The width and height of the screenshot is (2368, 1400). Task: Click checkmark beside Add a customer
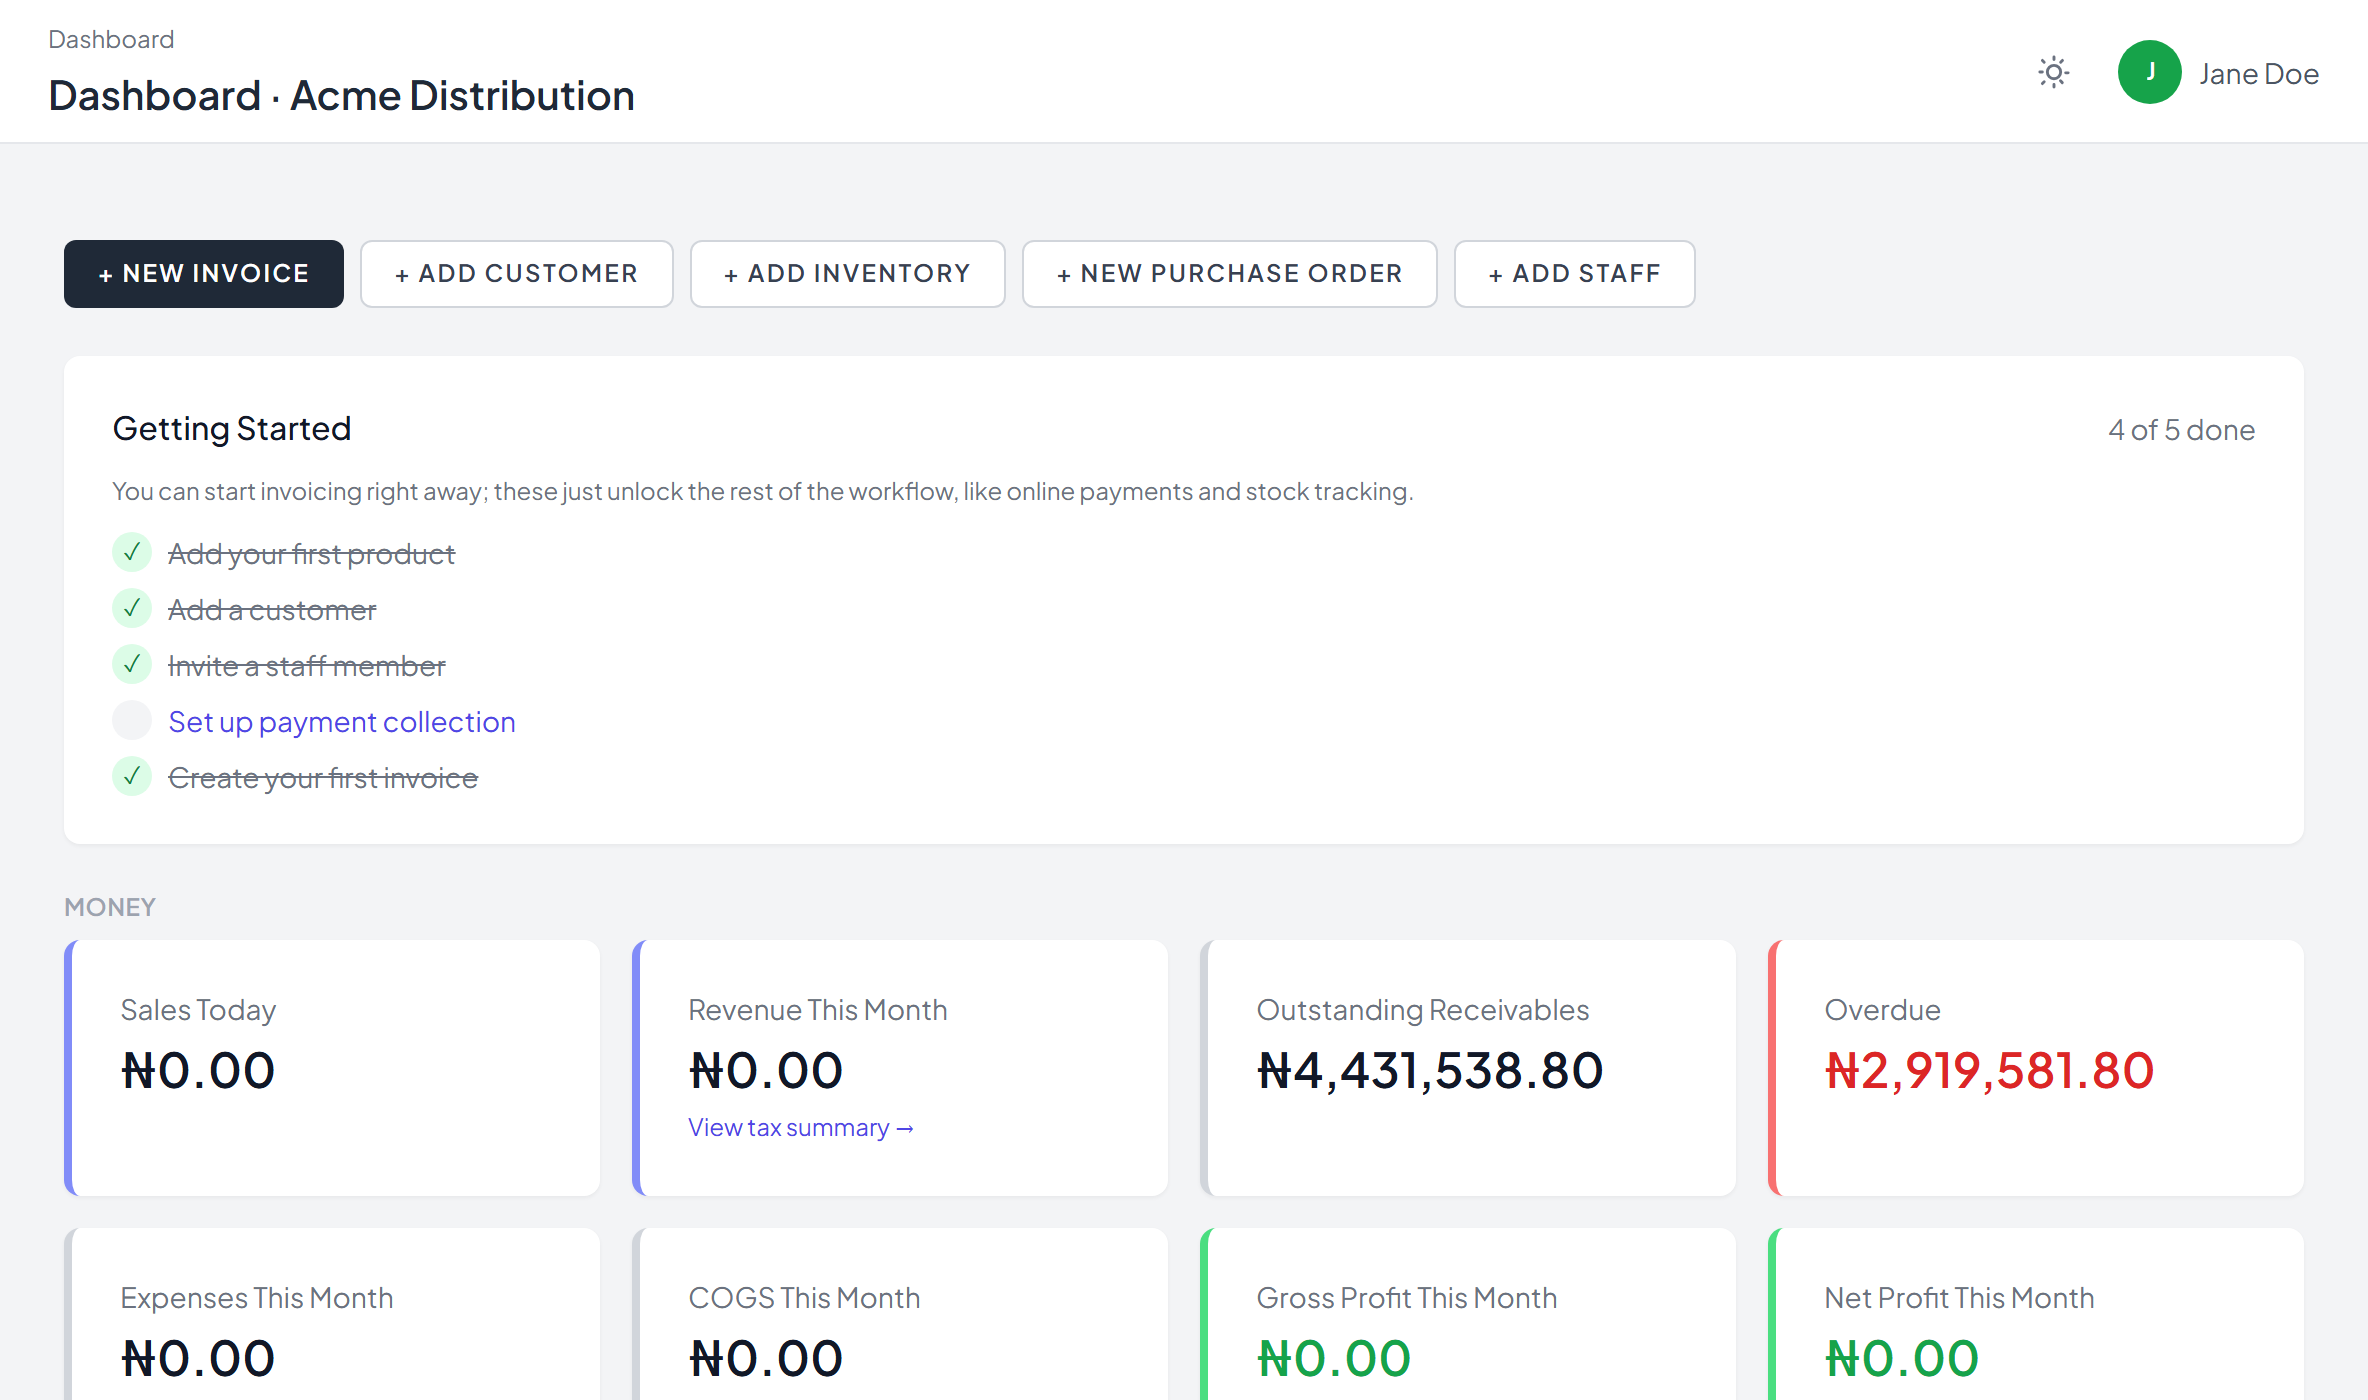[132, 608]
